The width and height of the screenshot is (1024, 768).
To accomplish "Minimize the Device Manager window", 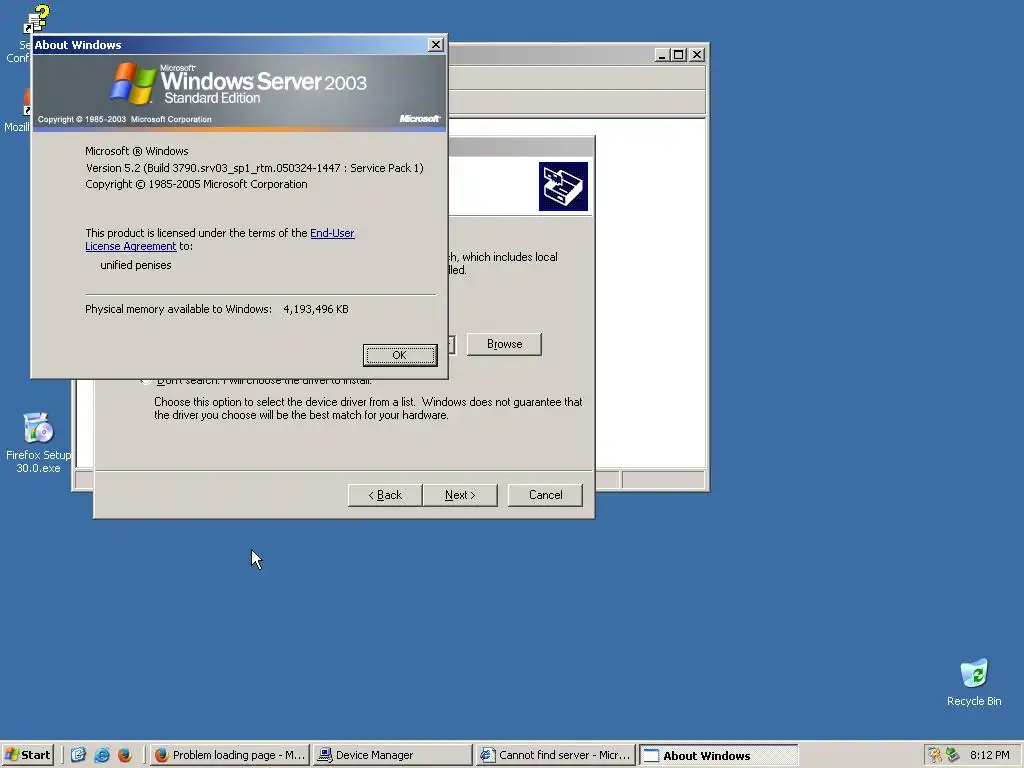I will pyautogui.click(x=662, y=55).
